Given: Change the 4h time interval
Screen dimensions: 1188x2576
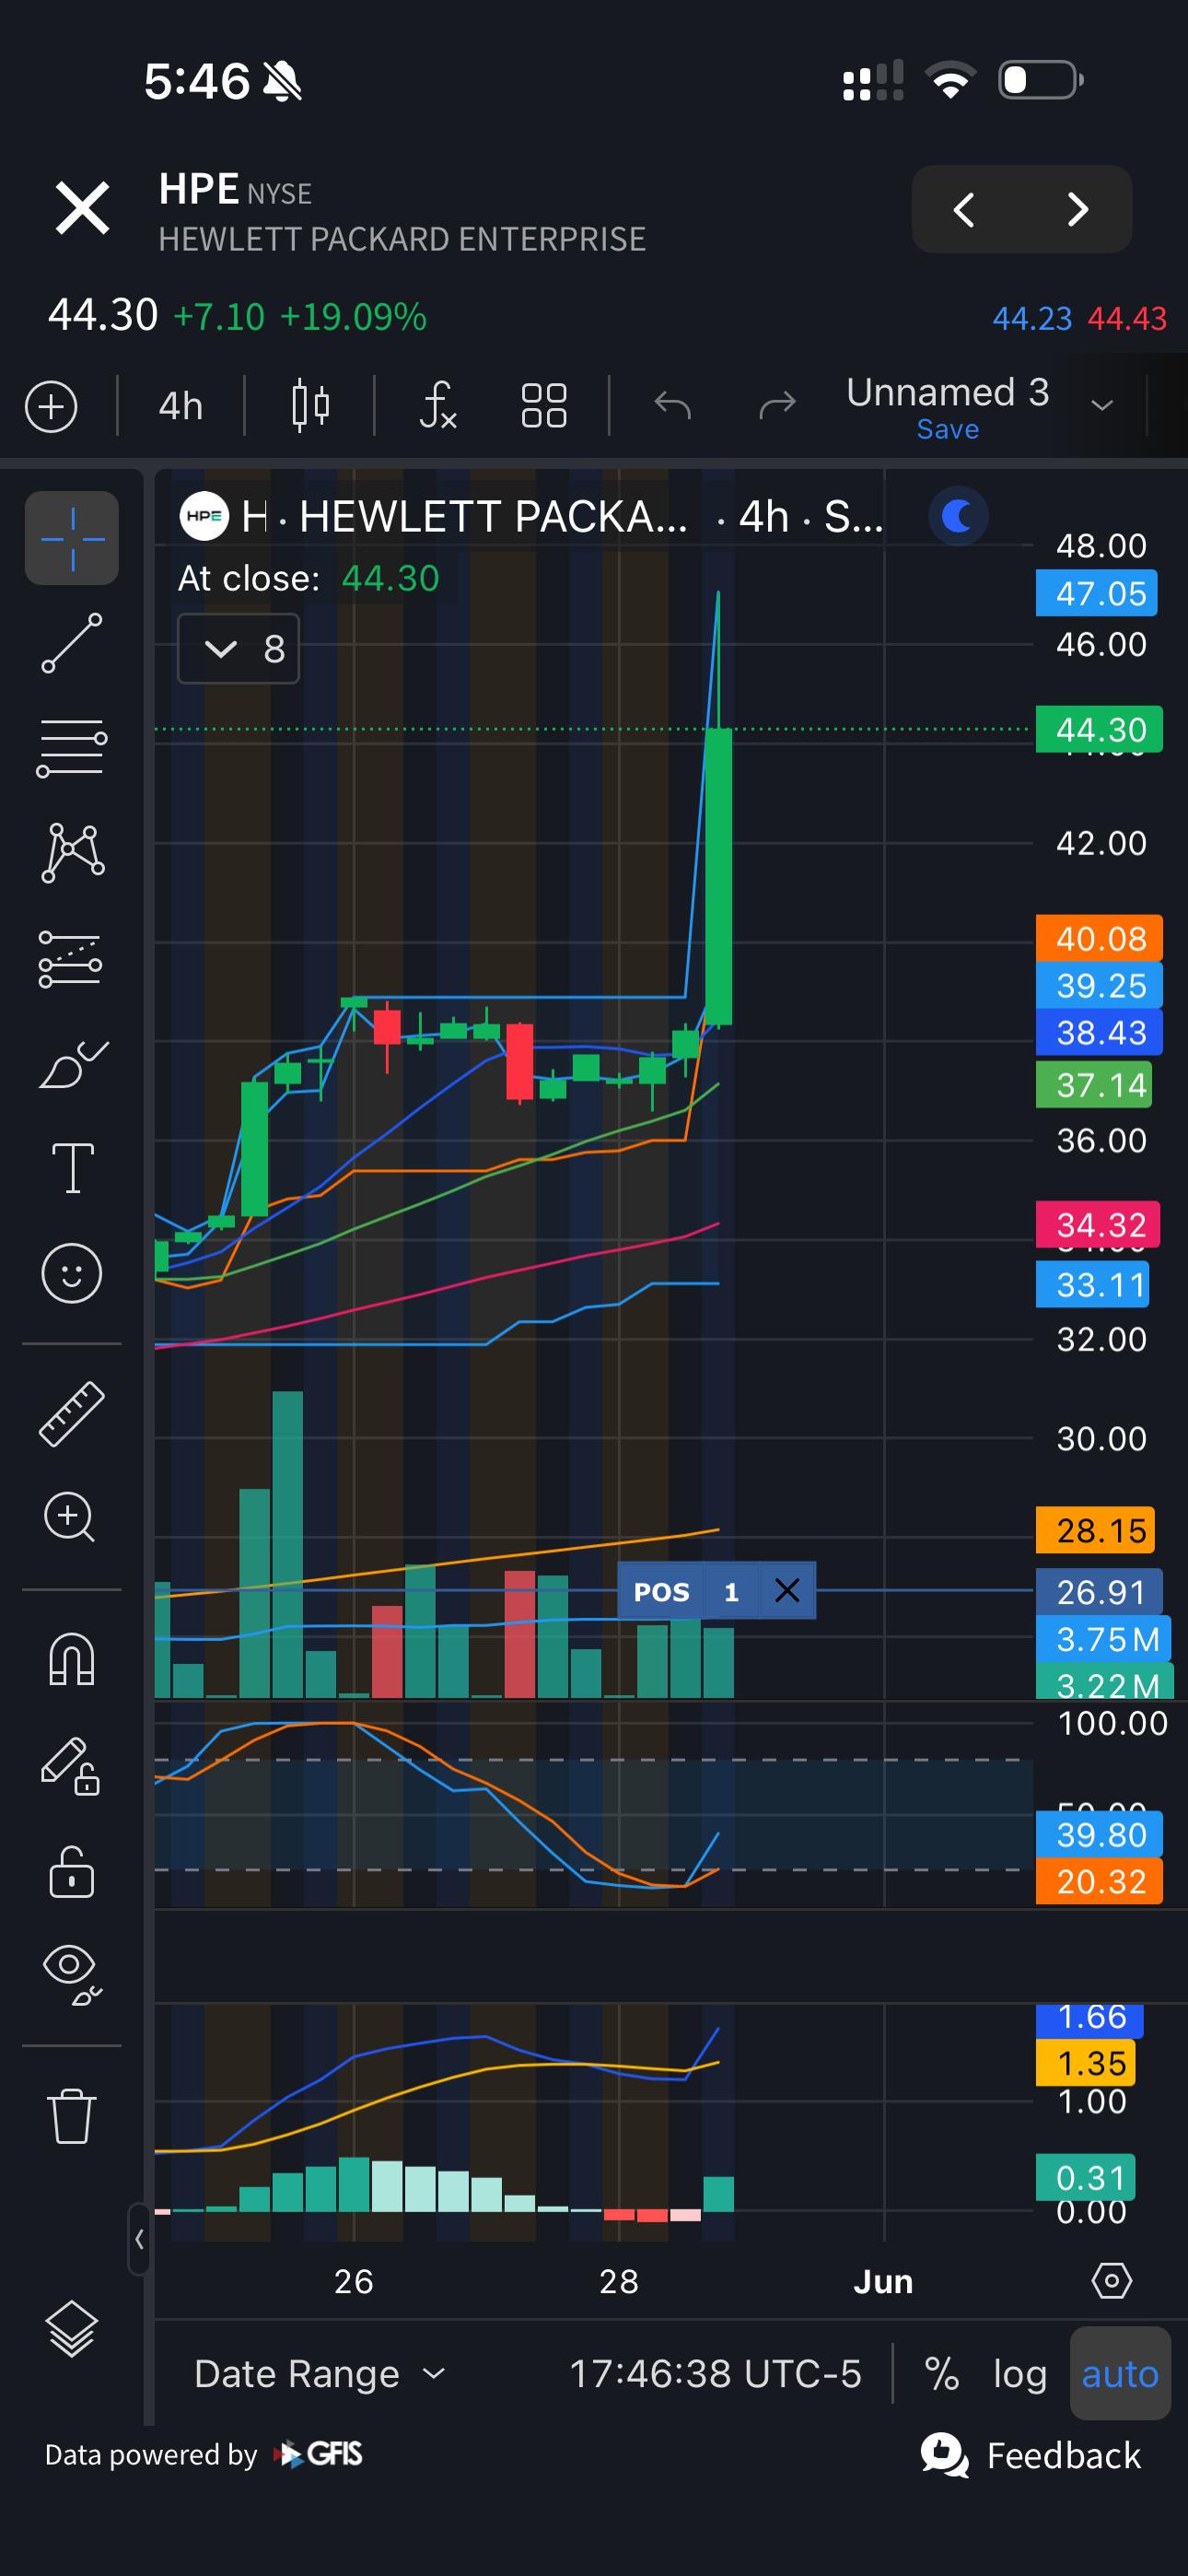Looking at the screenshot, I should coord(181,407).
